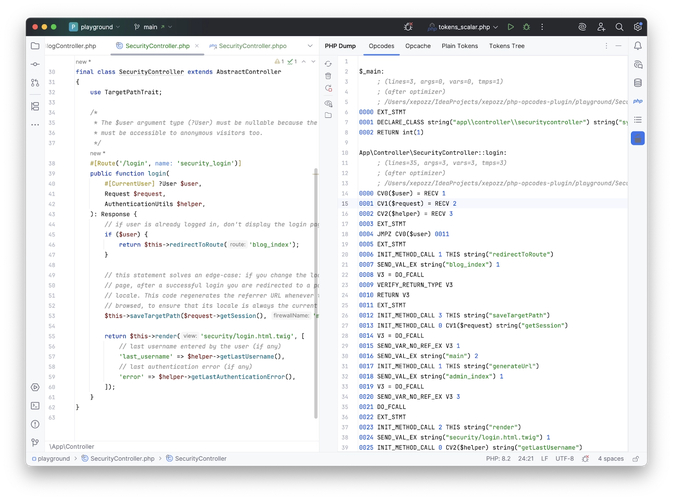Show more tool windows via ellipsis

(35, 125)
